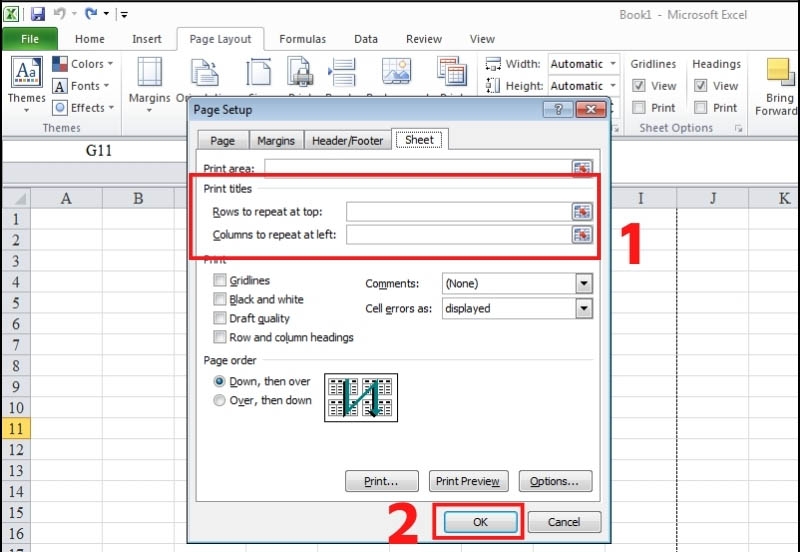Switch to the Home ribbon tab
The width and height of the screenshot is (800, 552).
(x=90, y=39)
